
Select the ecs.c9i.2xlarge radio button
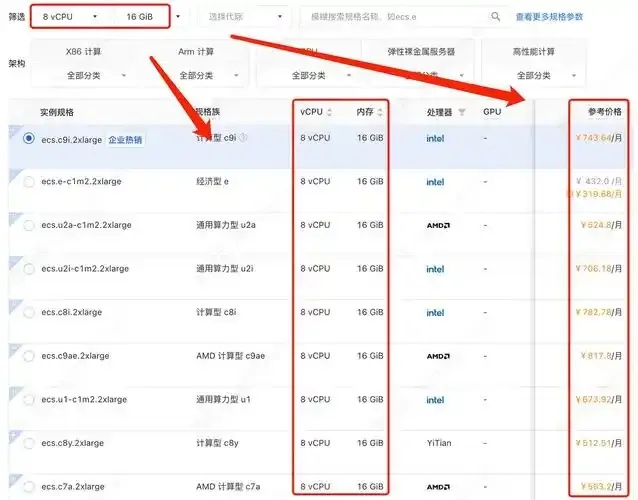29,138
